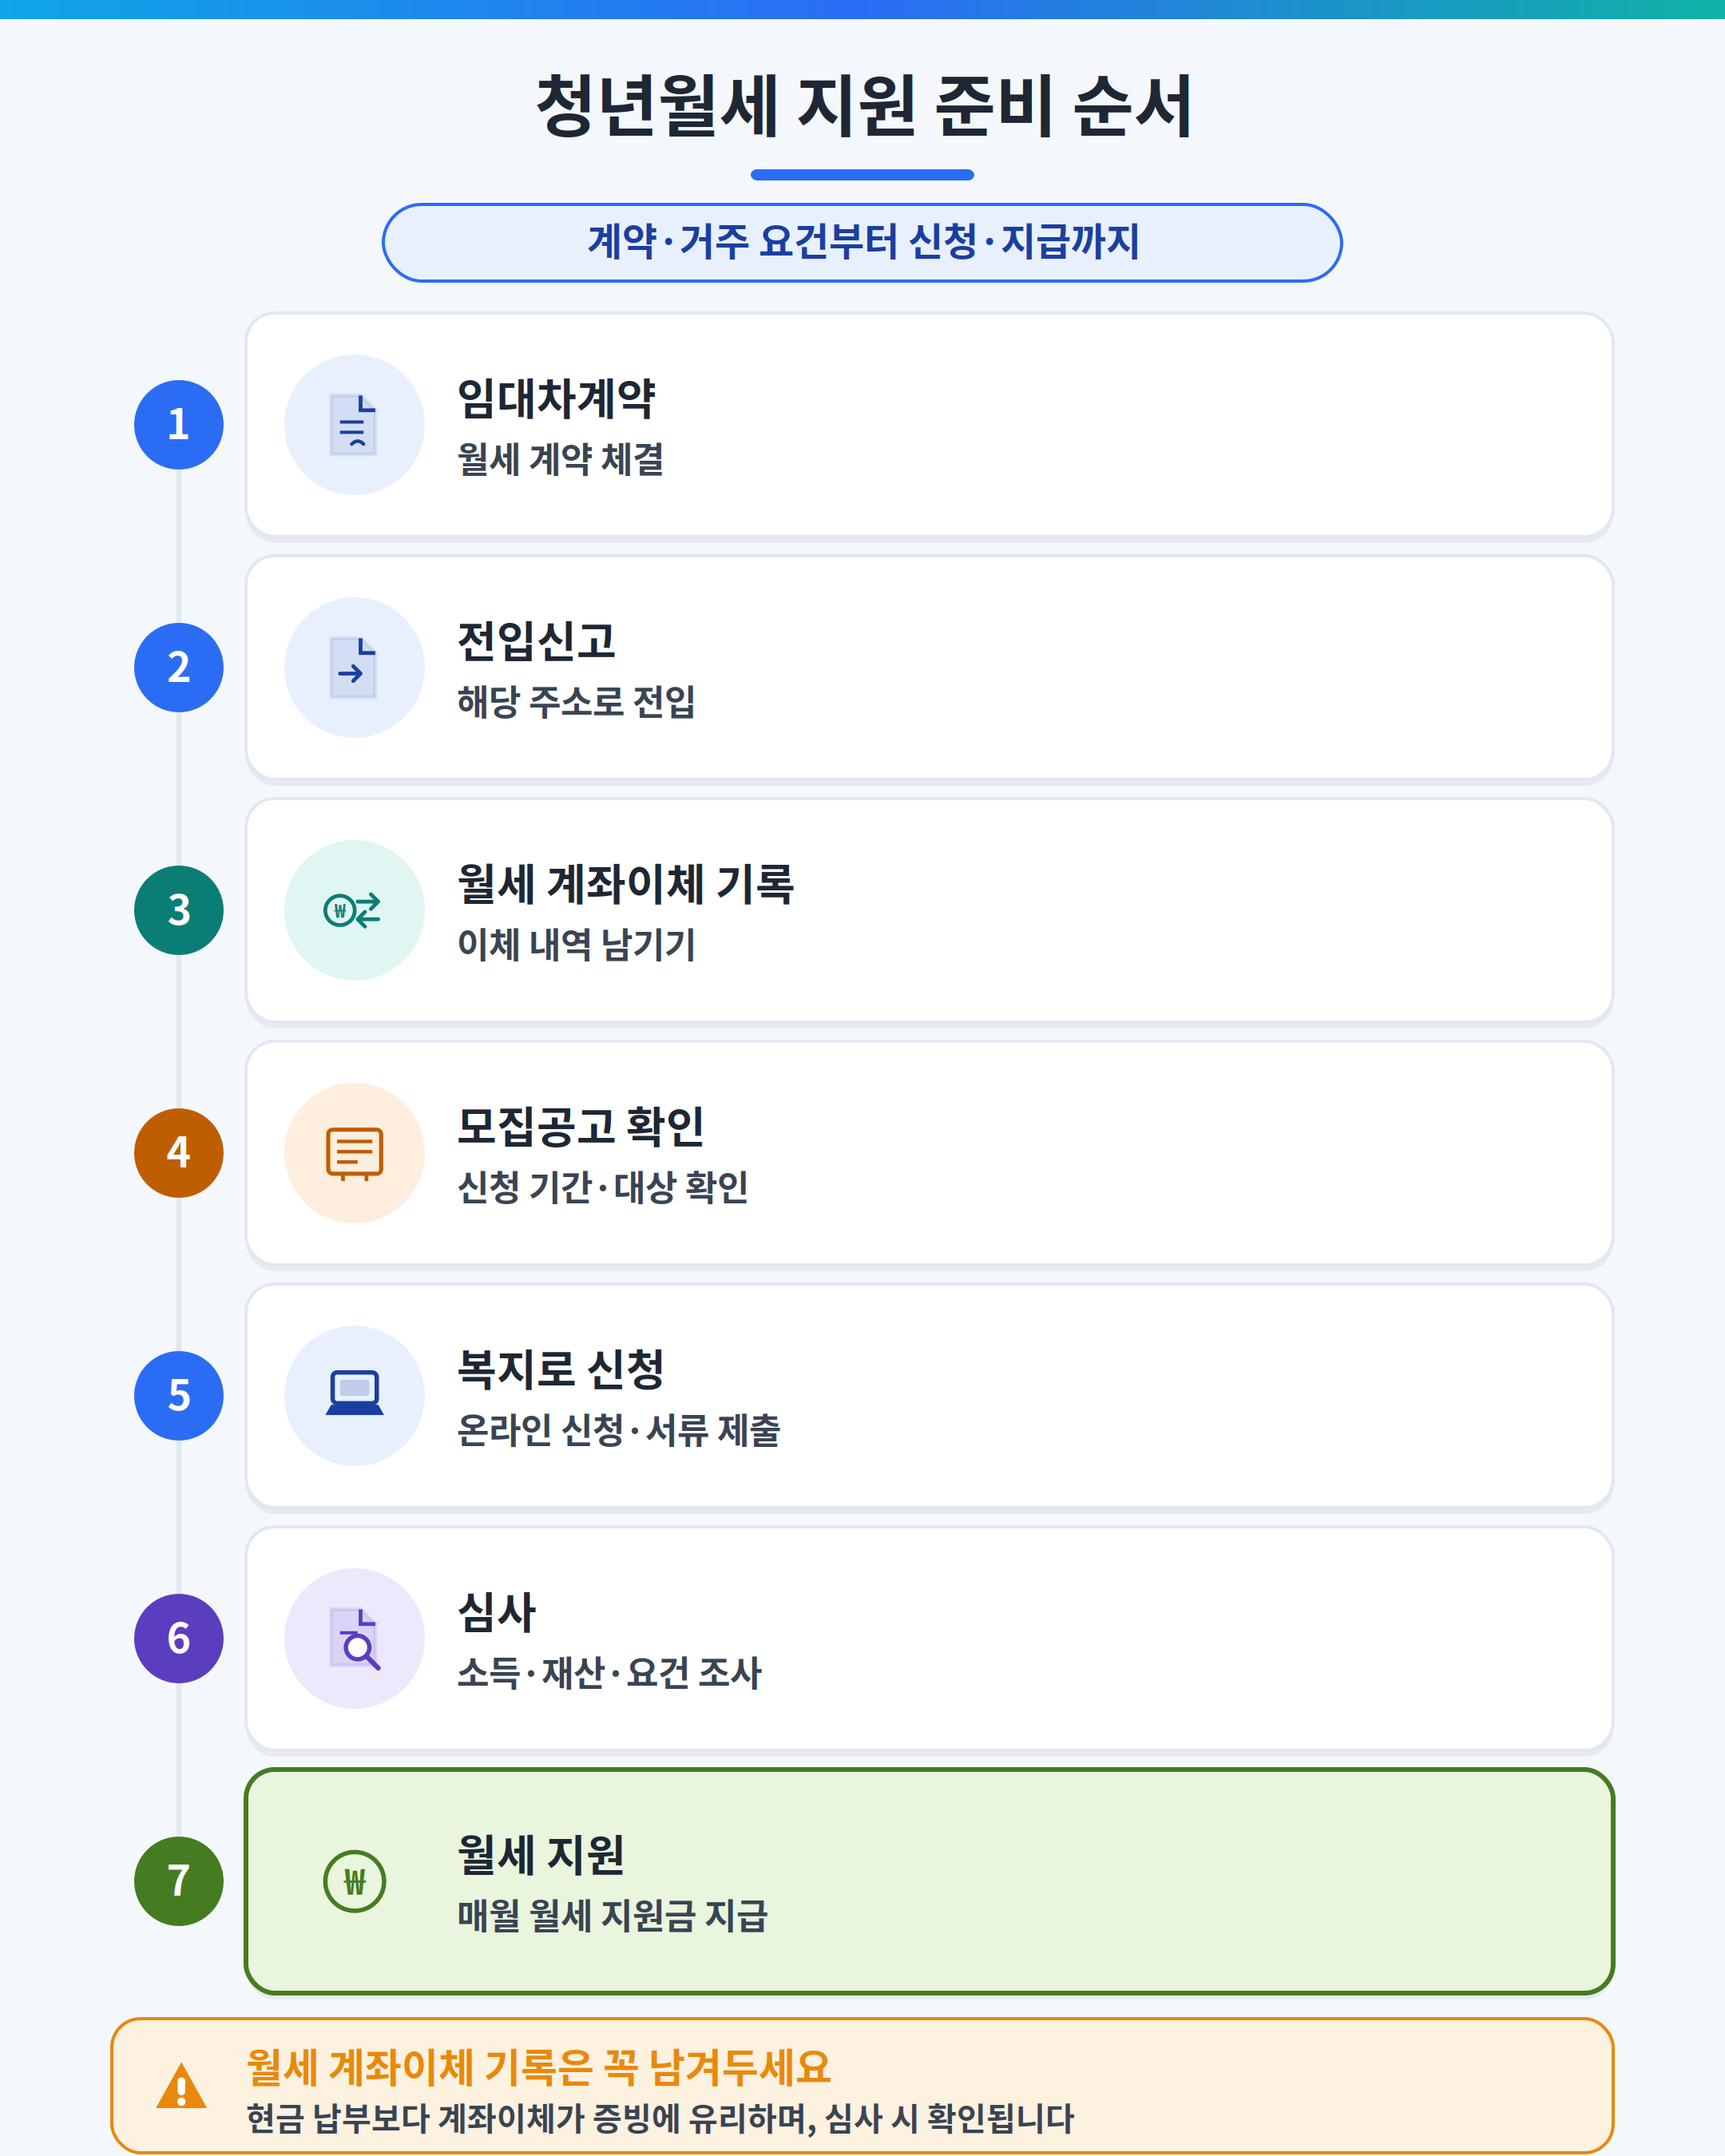Click the 월세 계좌이체 기록은 꼭 남겨두세요 notice

tap(862, 2086)
